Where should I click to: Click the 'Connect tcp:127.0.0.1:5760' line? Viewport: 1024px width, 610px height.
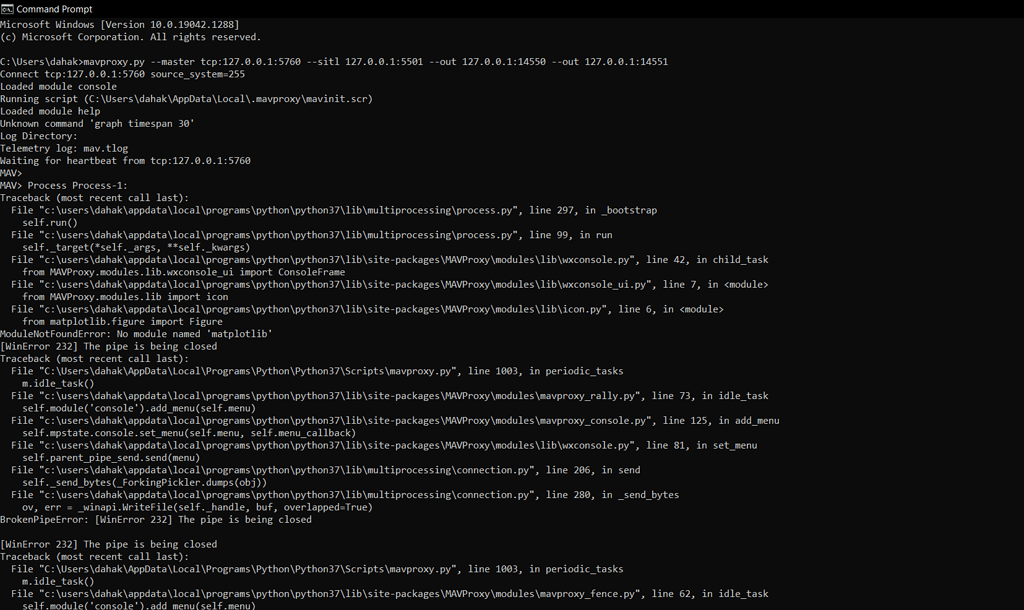click(122, 74)
